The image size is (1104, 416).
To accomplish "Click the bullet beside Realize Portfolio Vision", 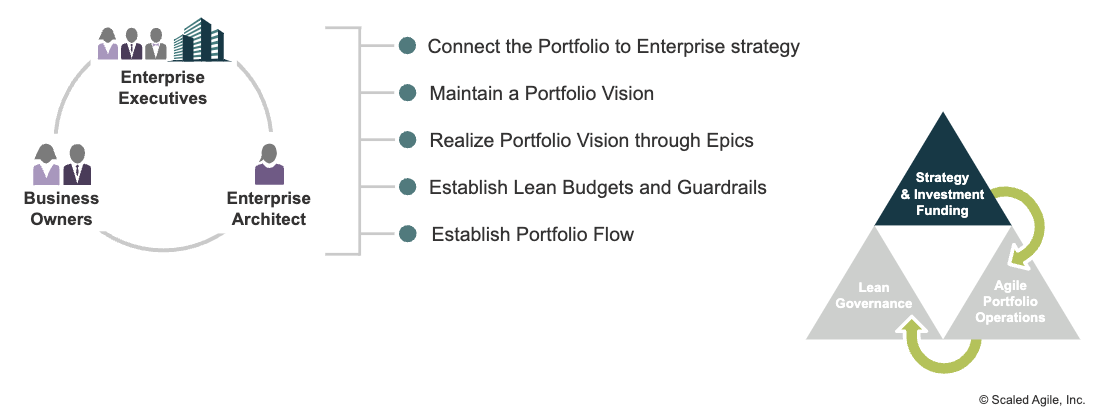I will (x=407, y=140).
